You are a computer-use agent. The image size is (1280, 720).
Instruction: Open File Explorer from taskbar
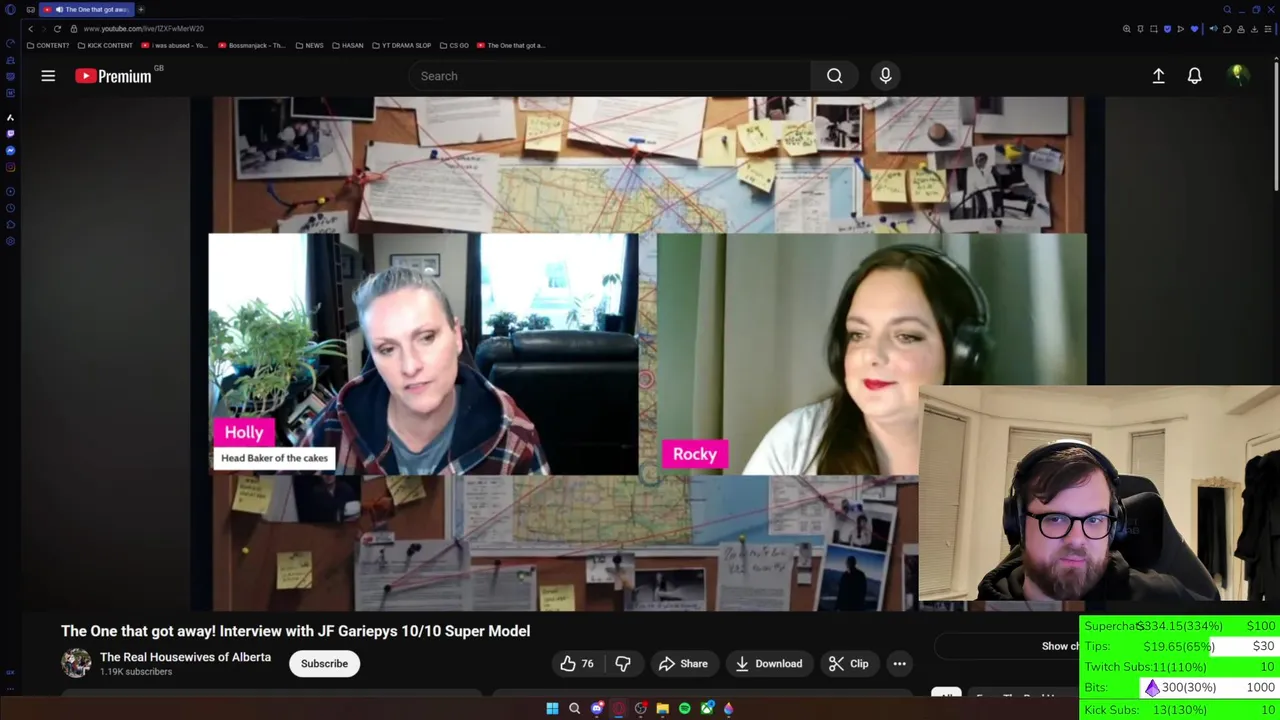click(662, 708)
